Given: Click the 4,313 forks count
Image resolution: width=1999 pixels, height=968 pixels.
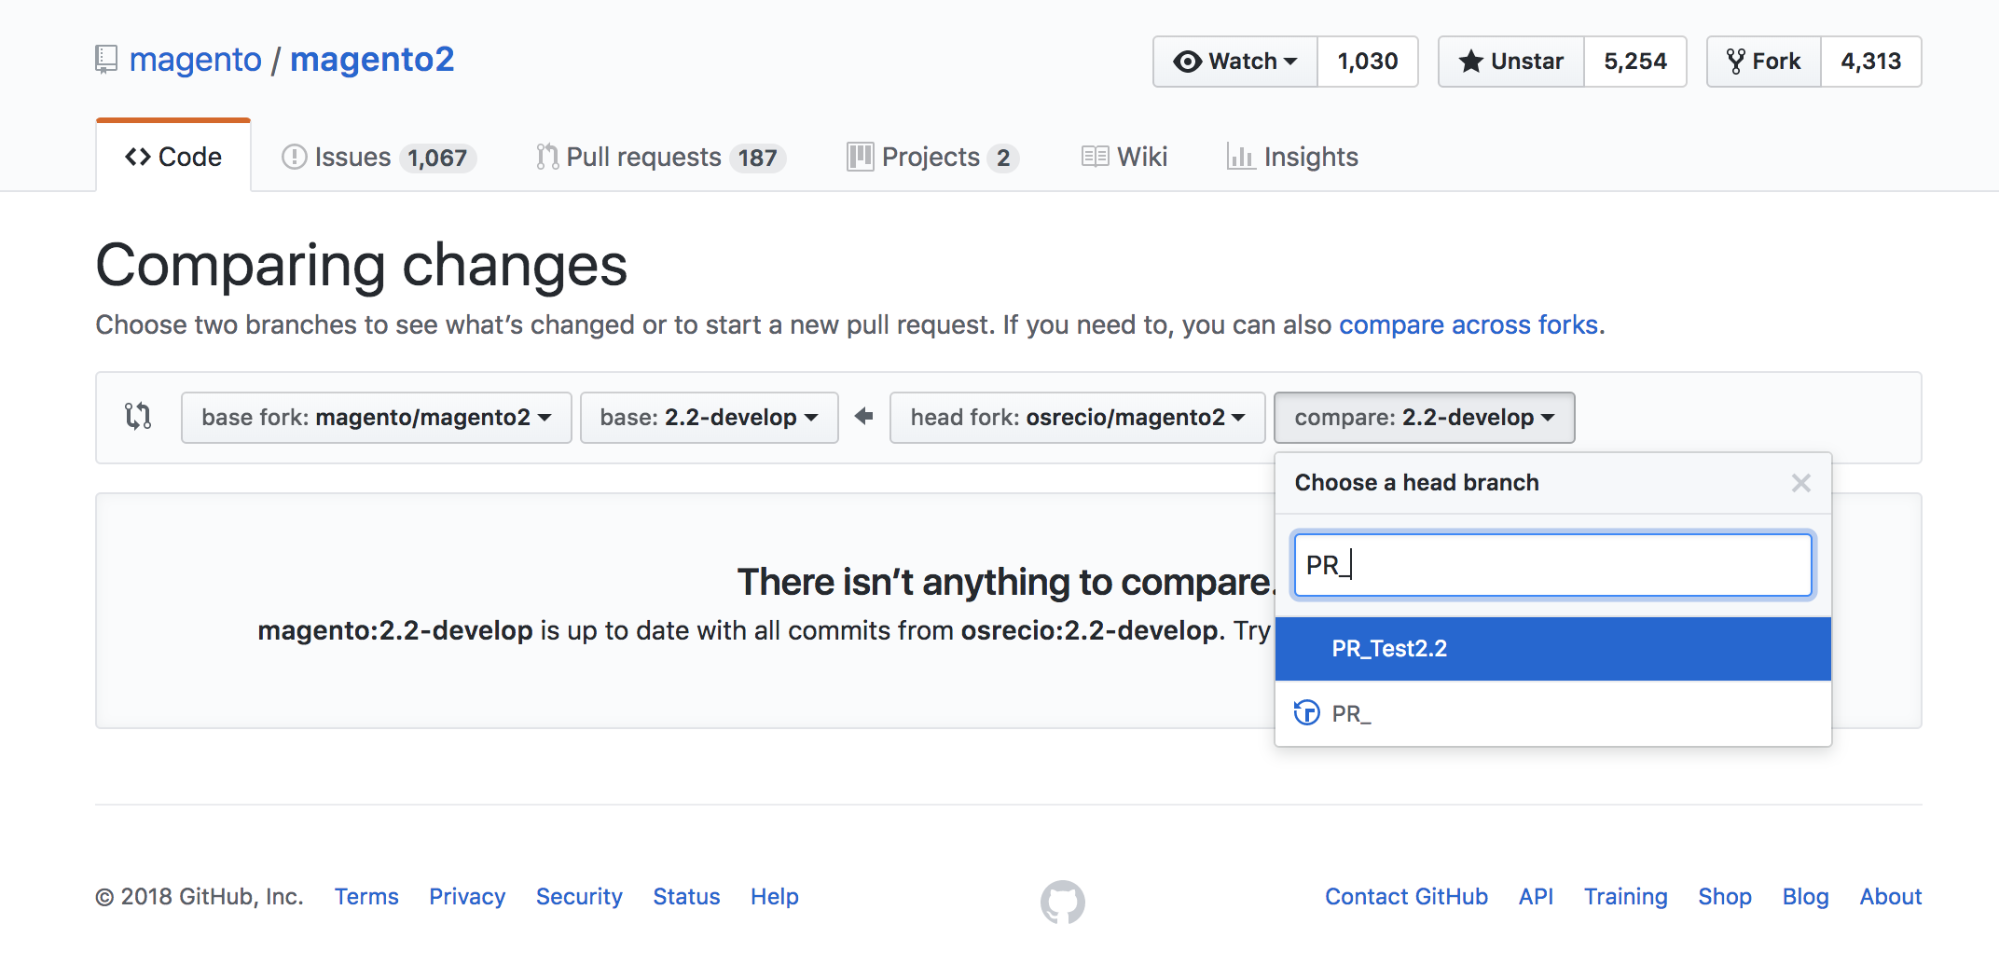Looking at the screenshot, I should point(1871,61).
